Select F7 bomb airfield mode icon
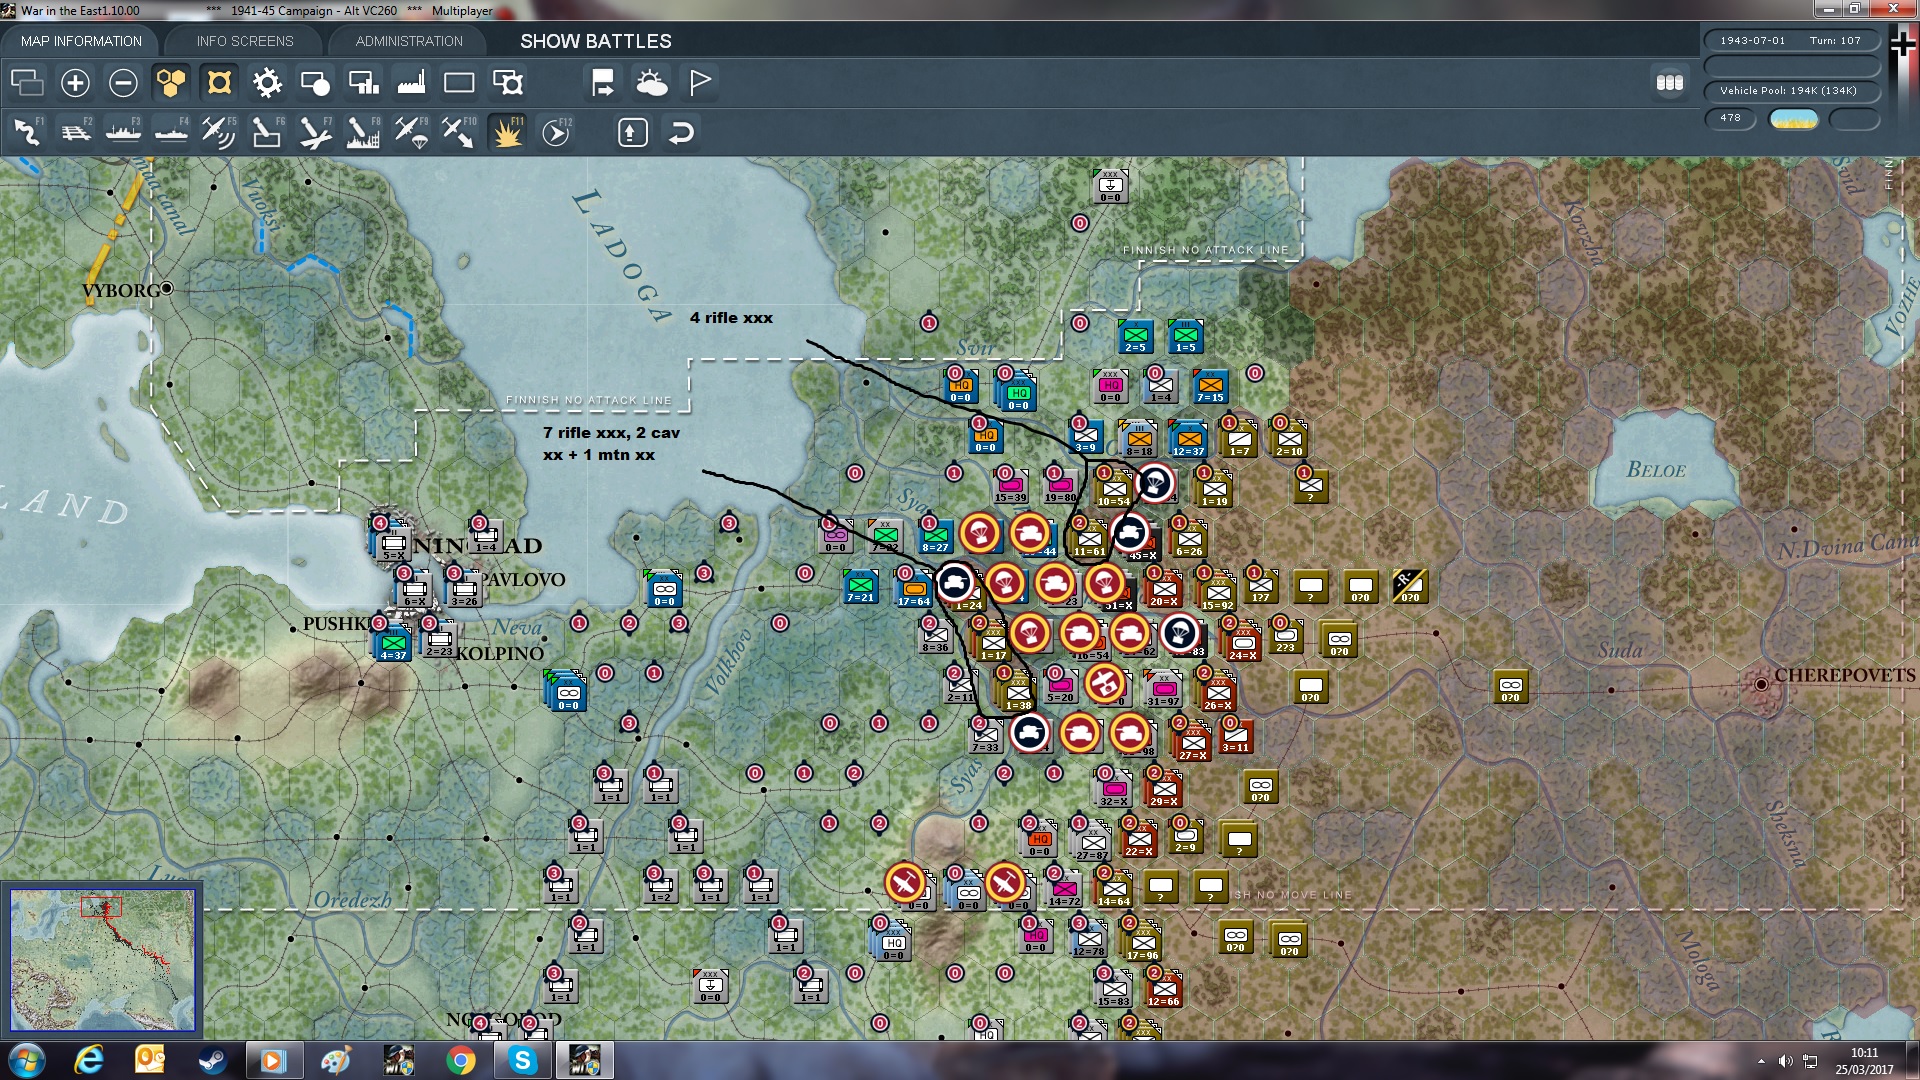1920x1080 pixels. point(315,132)
